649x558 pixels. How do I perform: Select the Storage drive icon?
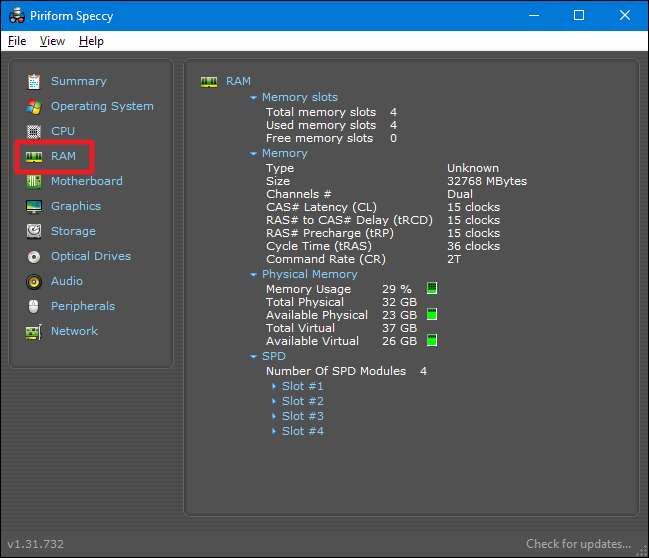34,231
